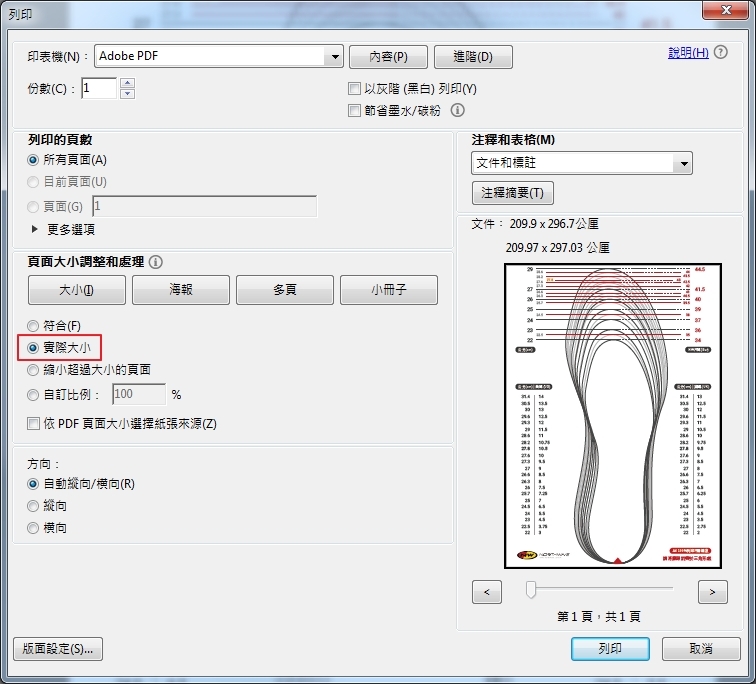
Task: Toggle the 節省墨水/碳粉 checkbox
Action: click(x=354, y=111)
